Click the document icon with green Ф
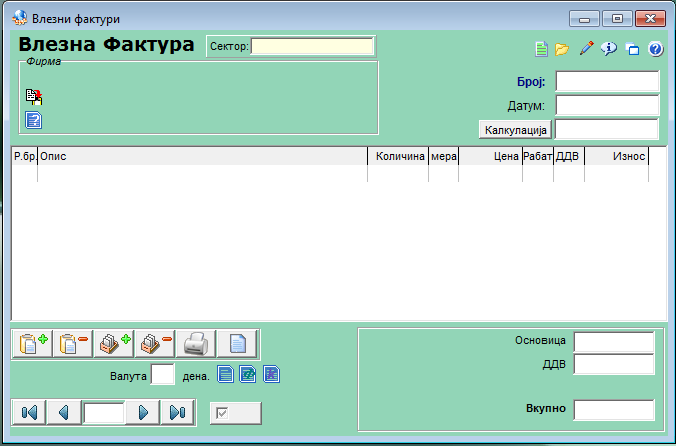 248,374
